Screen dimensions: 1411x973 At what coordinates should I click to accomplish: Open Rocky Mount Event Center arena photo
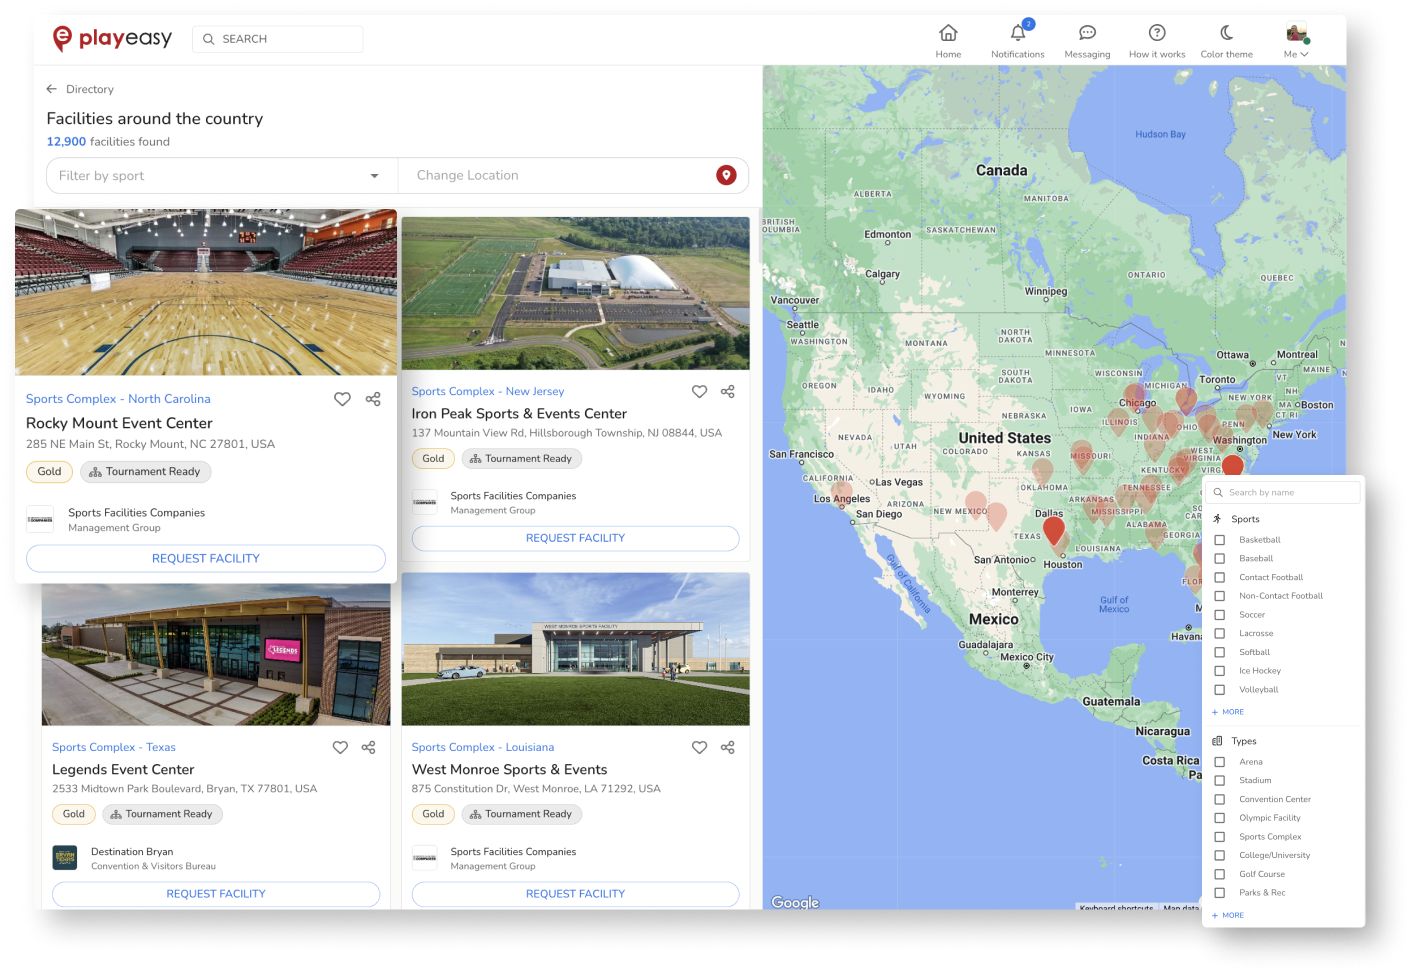pos(206,292)
